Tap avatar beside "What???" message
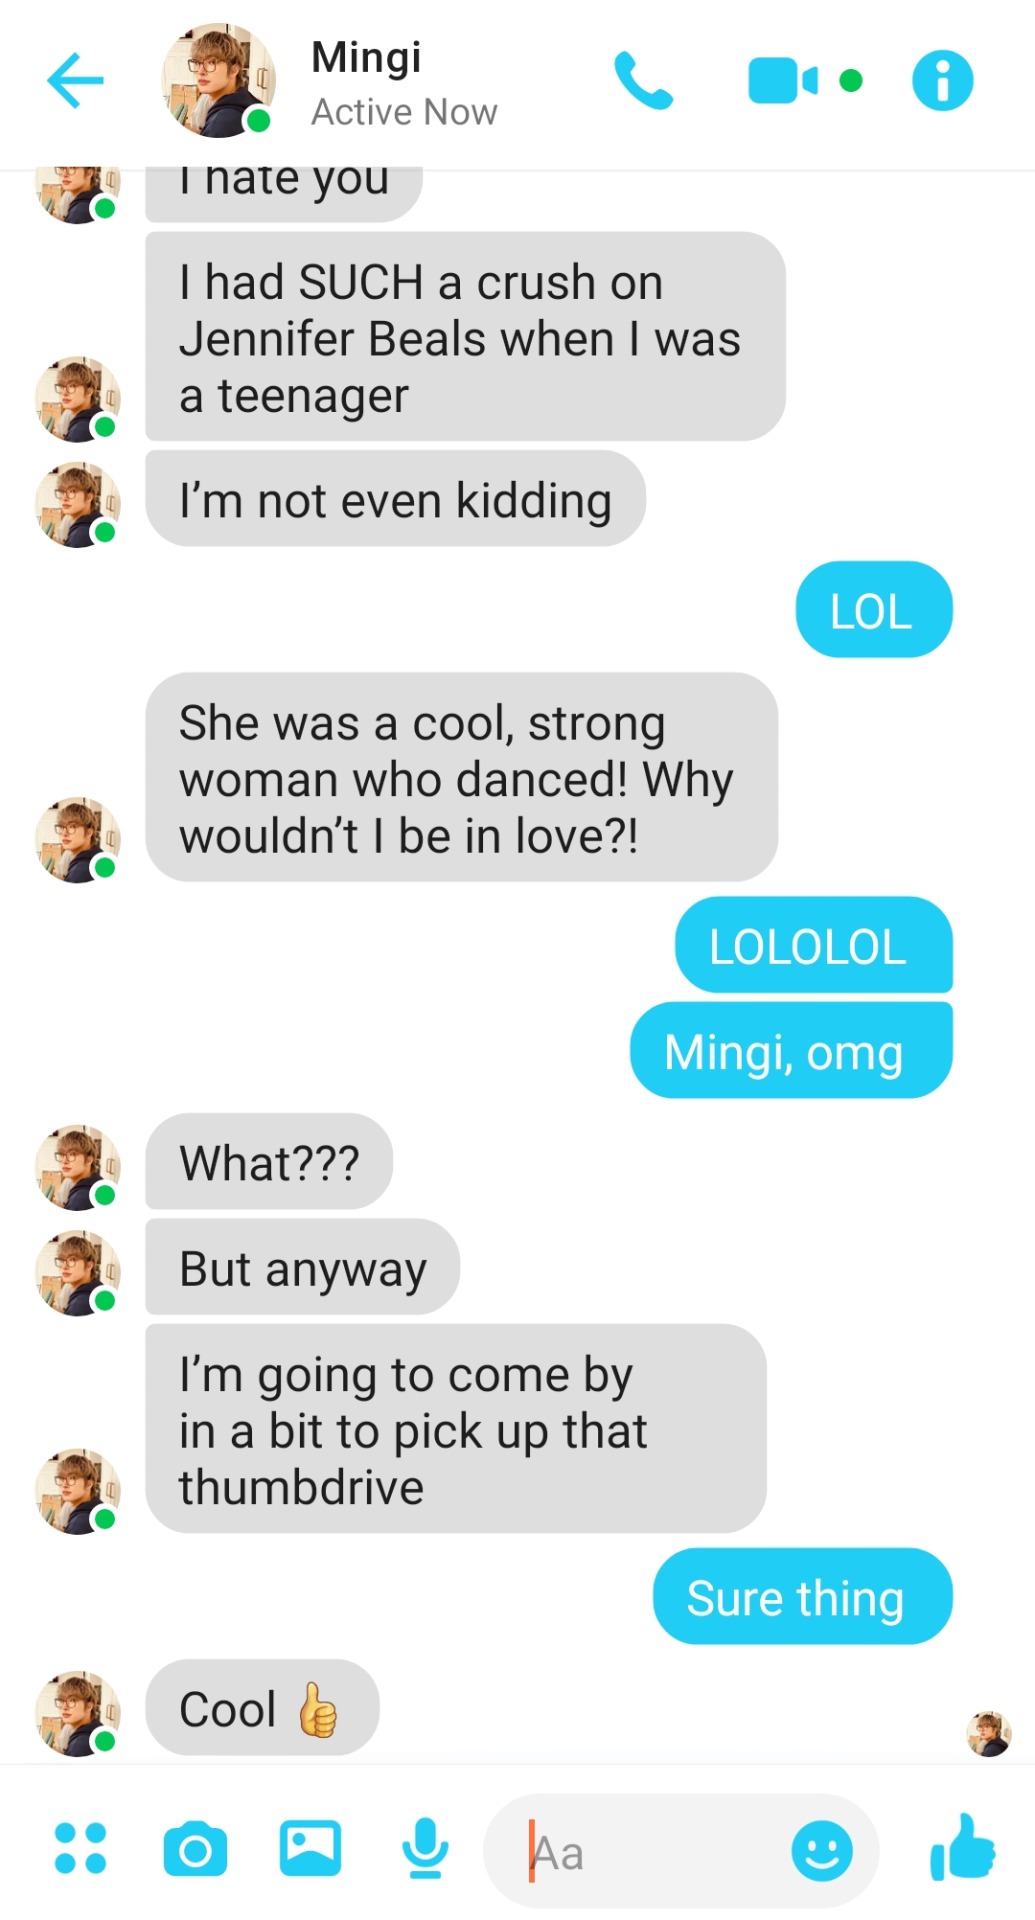 pos(78,1167)
